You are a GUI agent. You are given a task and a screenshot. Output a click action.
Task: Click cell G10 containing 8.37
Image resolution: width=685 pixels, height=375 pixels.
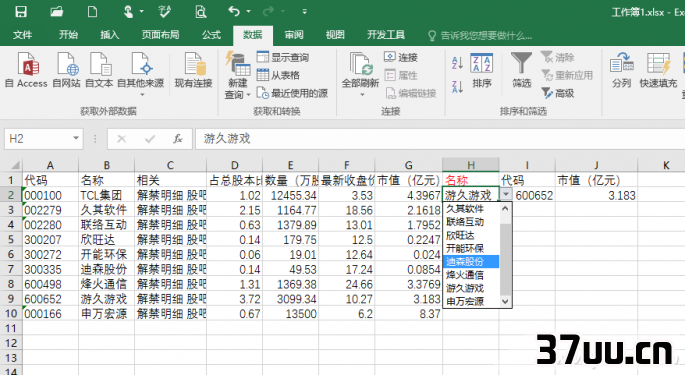[x=408, y=314]
